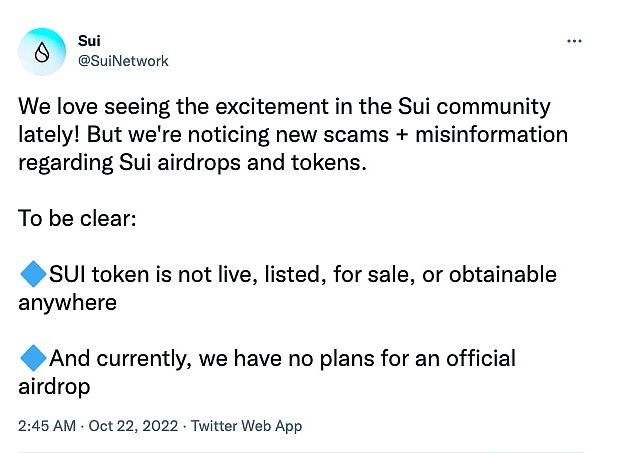Click the "scams + misinformation" phrase
Image resolution: width=624 pixels, height=453 pixels.
[x=445, y=135]
